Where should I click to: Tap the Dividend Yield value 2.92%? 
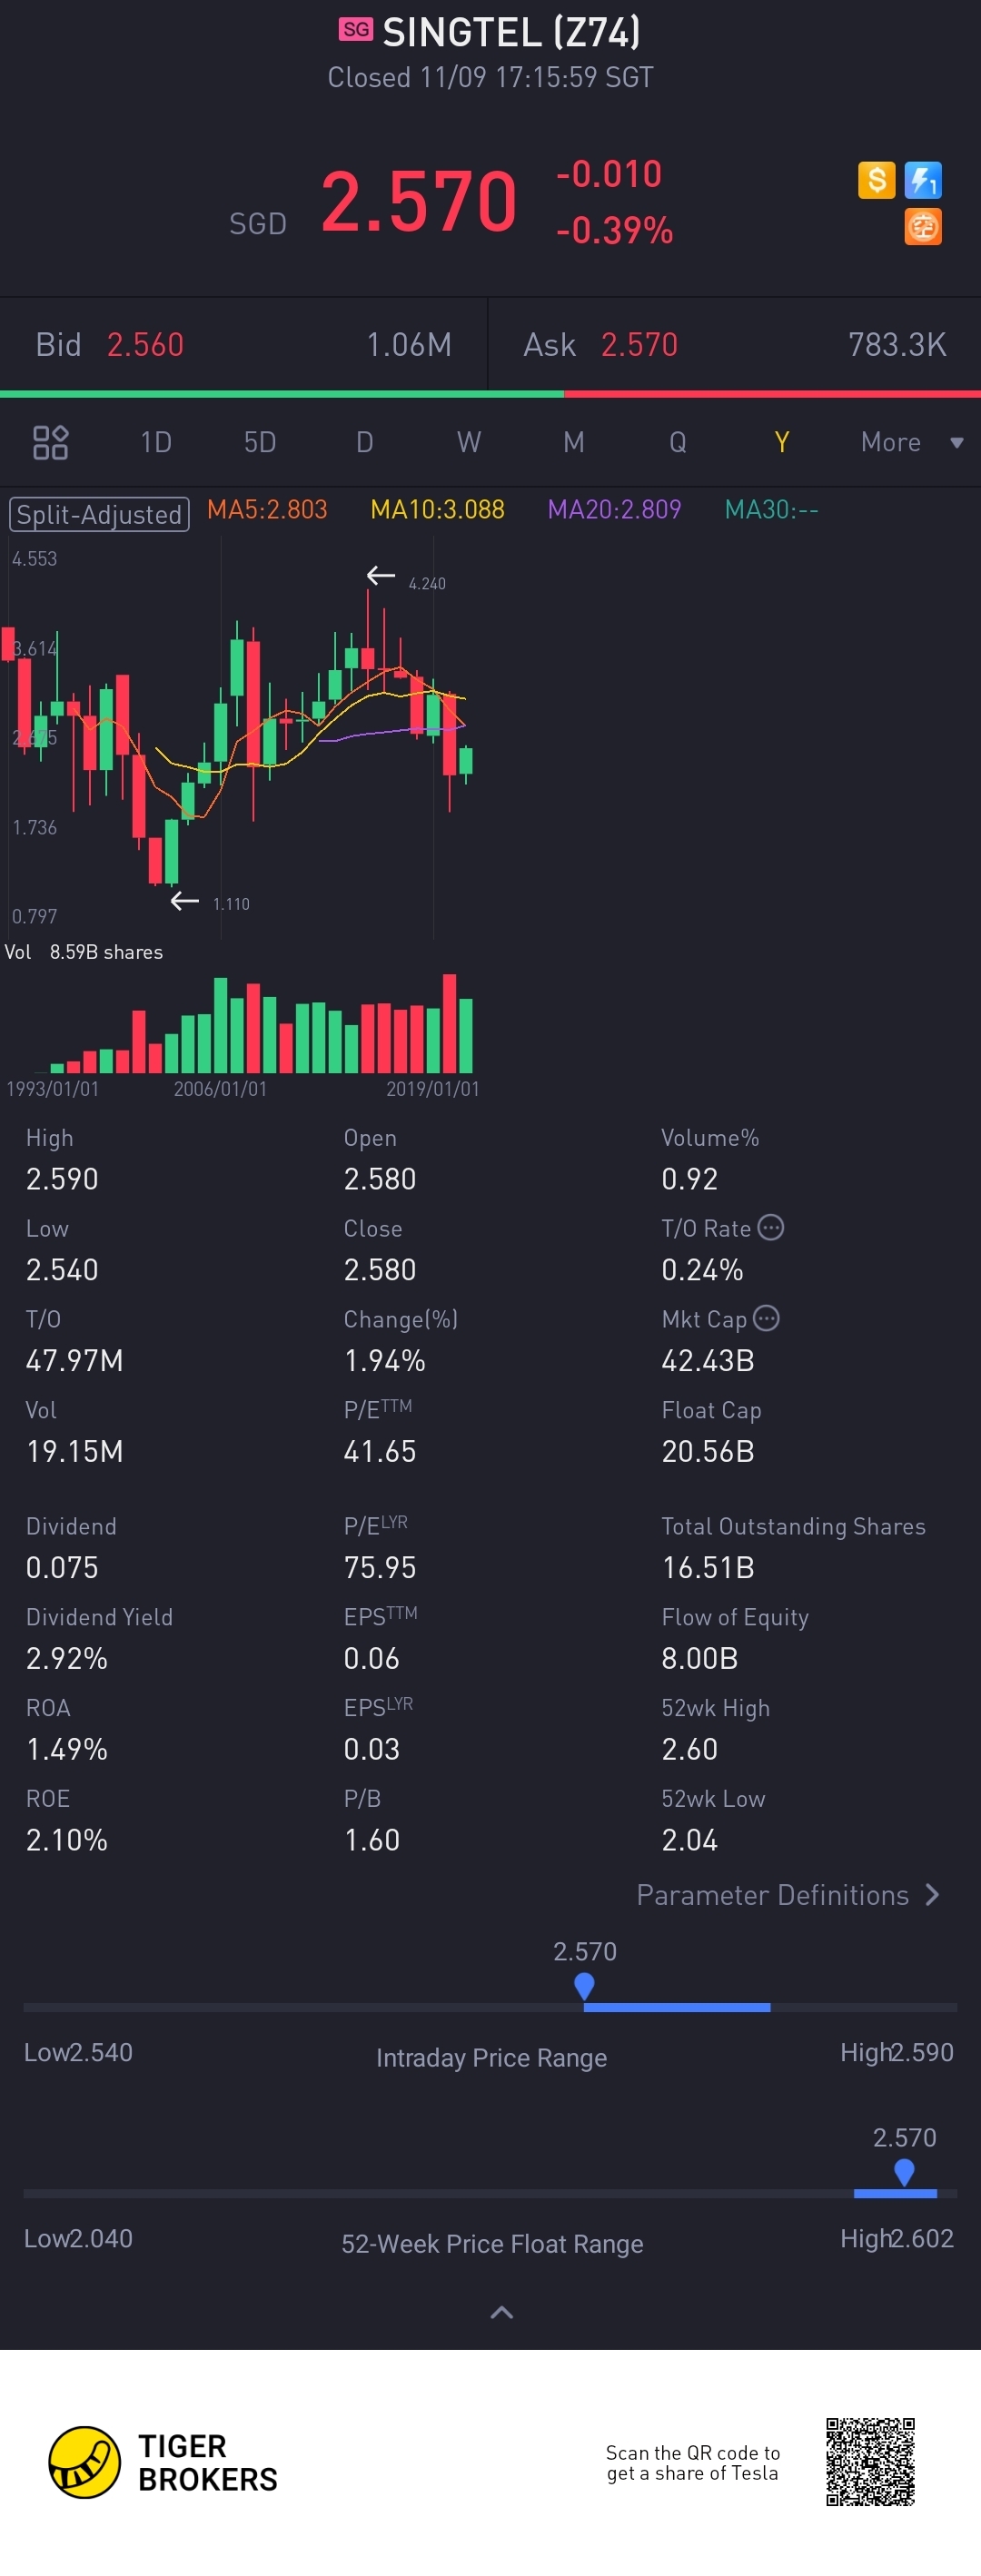[x=67, y=1659]
